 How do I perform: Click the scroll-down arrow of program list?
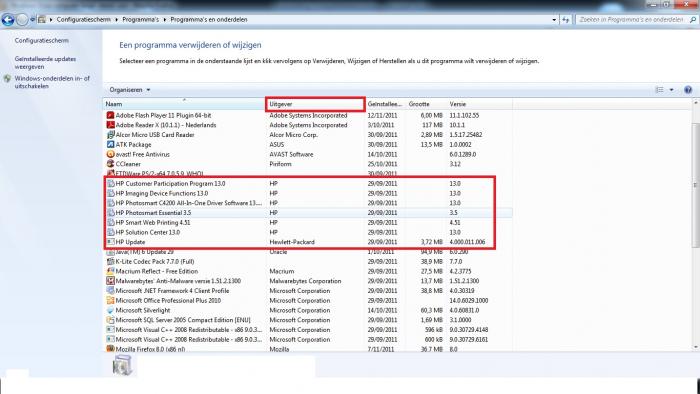click(x=696, y=347)
